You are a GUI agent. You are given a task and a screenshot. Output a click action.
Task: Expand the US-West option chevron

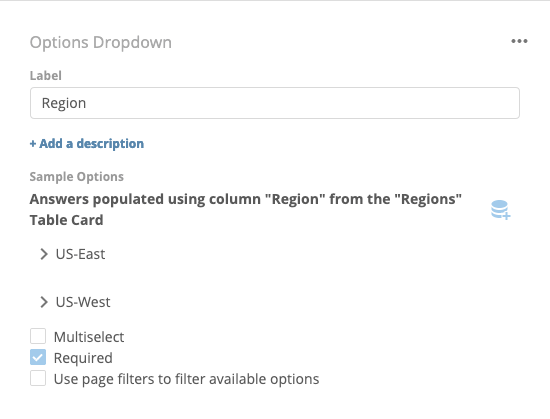coord(43,302)
